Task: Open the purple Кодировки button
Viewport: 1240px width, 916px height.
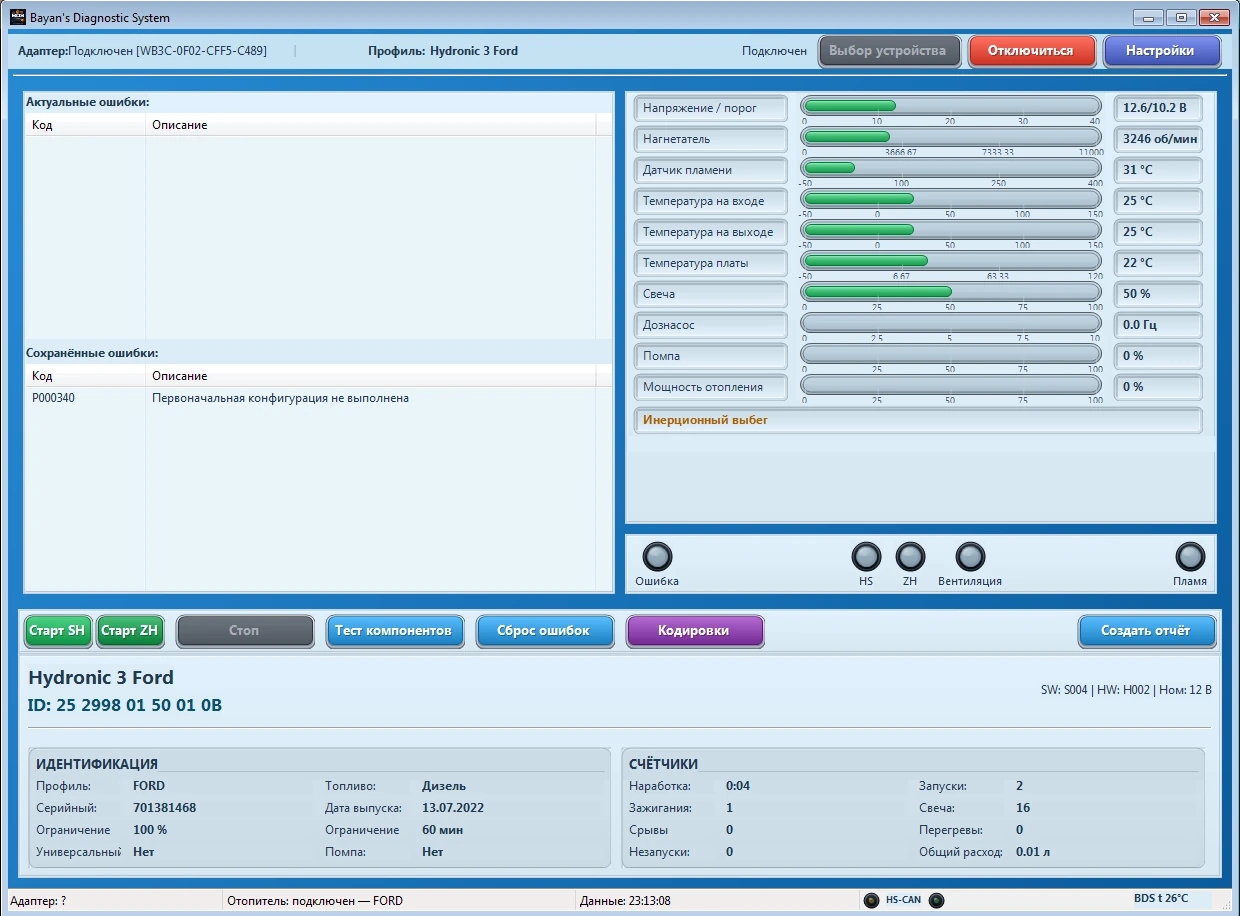Action: tap(695, 631)
